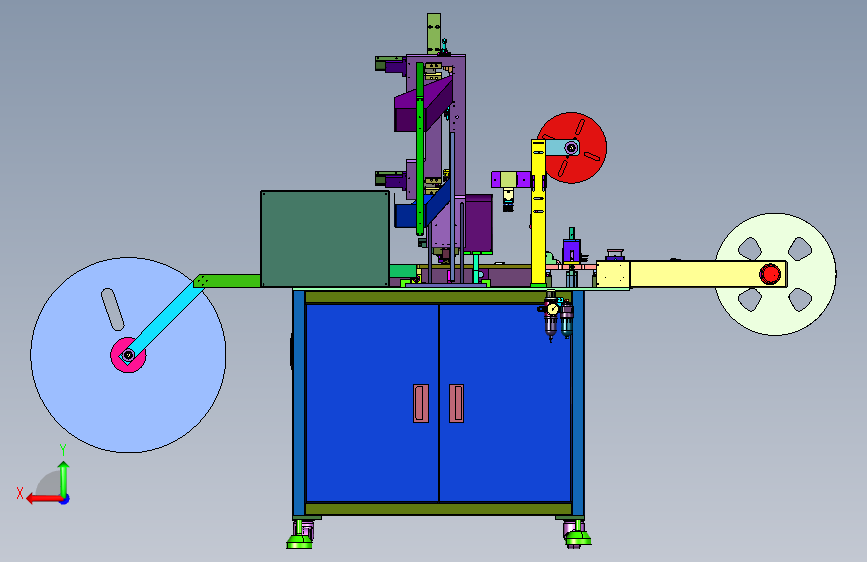Click the right cabinet door handle
867x562 pixels.
[456, 403]
